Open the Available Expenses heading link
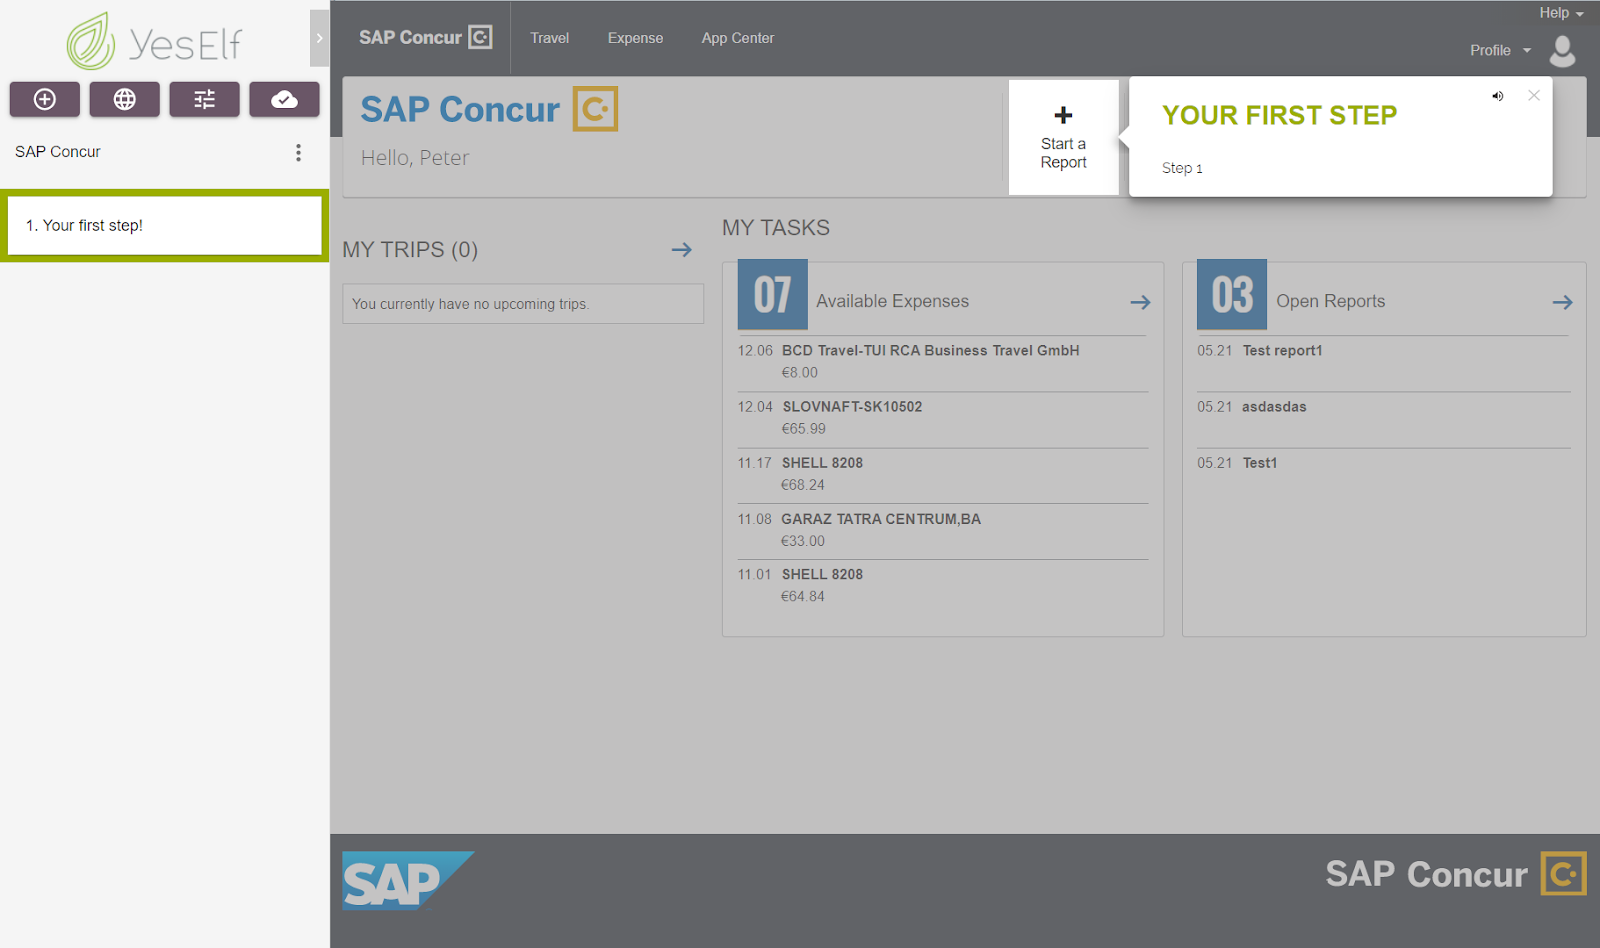 (x=892, y=301)
